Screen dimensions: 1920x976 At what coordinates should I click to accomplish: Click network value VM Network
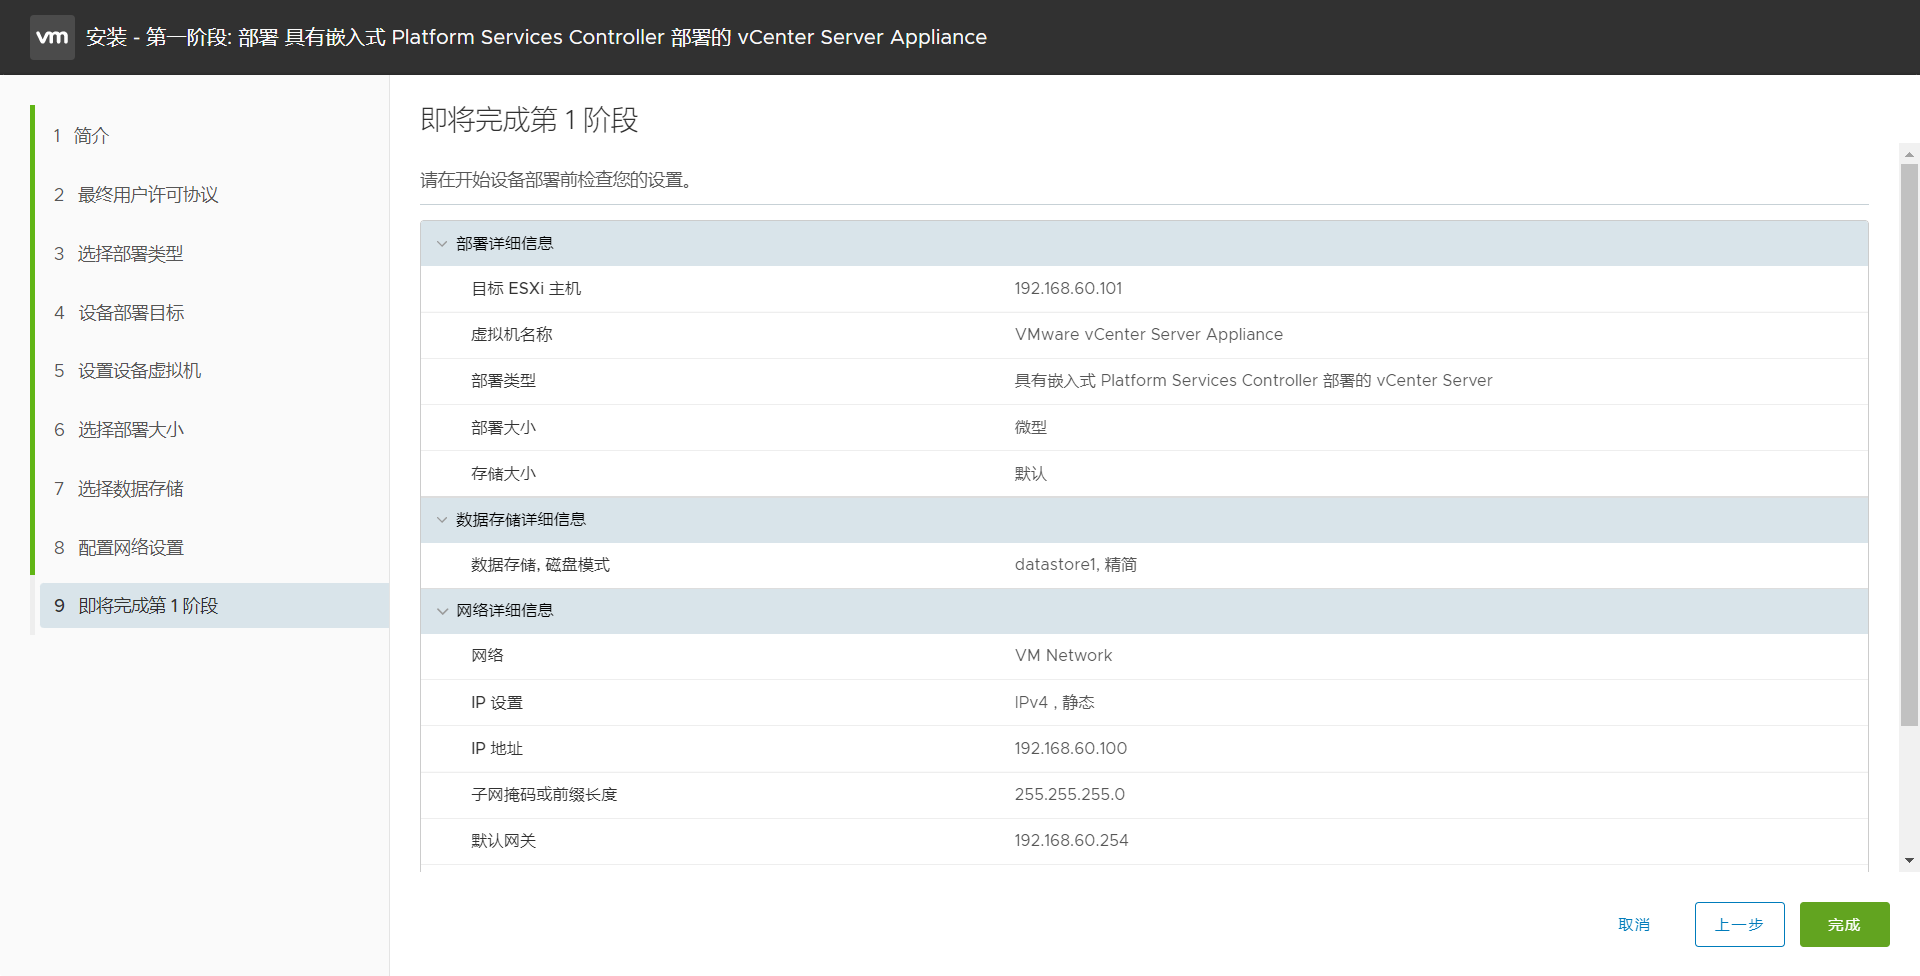point(1063,655)
